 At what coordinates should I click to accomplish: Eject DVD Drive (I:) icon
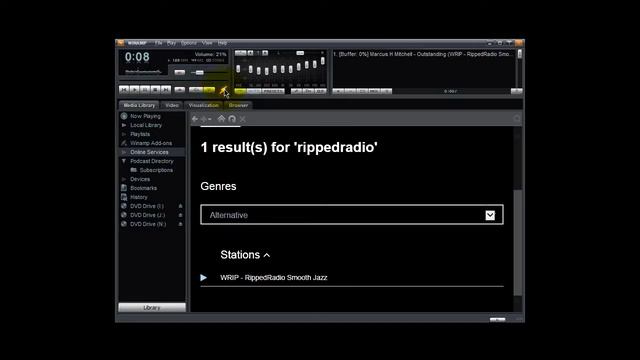point(180,206)
